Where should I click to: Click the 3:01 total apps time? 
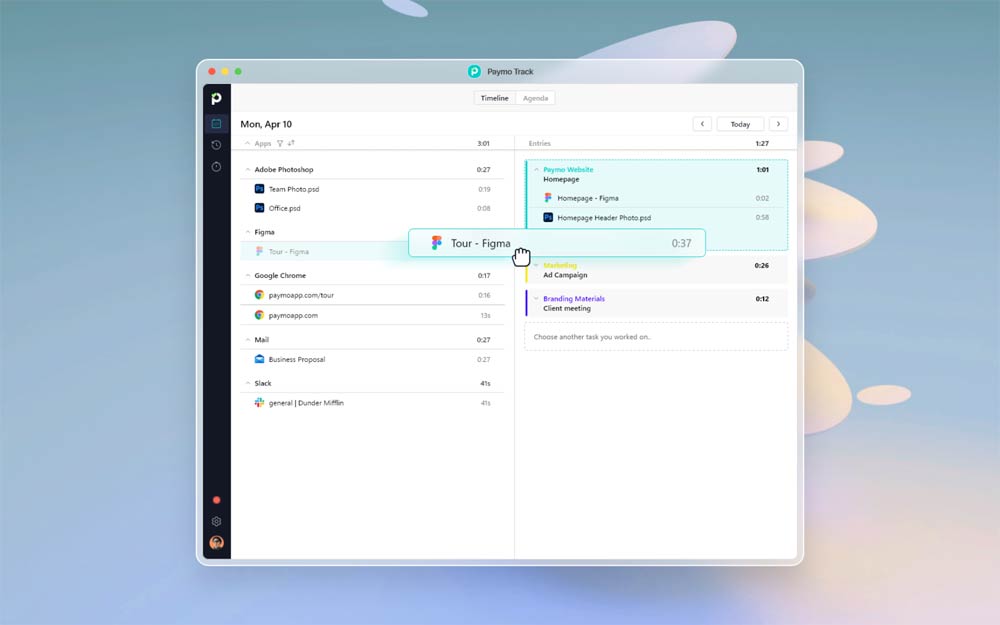pos(483,143)
